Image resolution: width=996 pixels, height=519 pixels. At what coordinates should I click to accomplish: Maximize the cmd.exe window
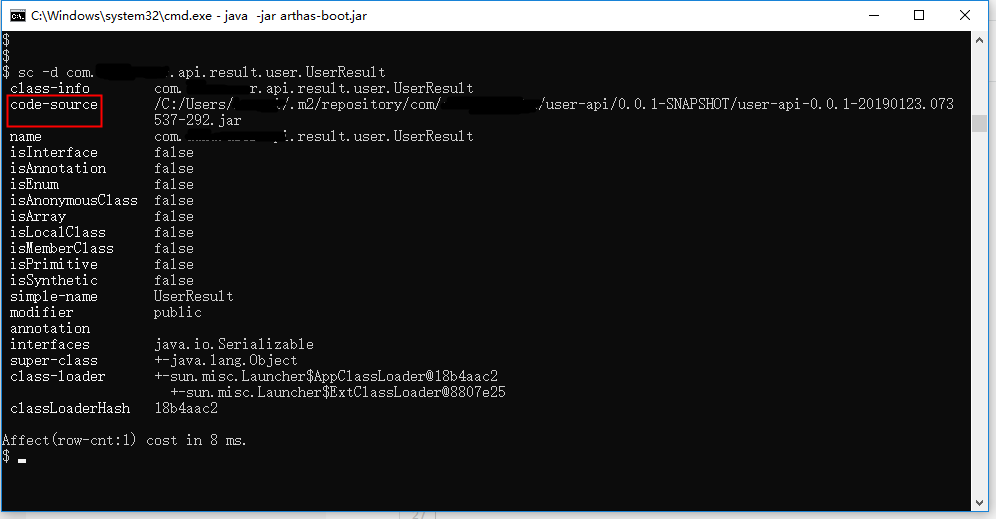[x=919, y=15]
